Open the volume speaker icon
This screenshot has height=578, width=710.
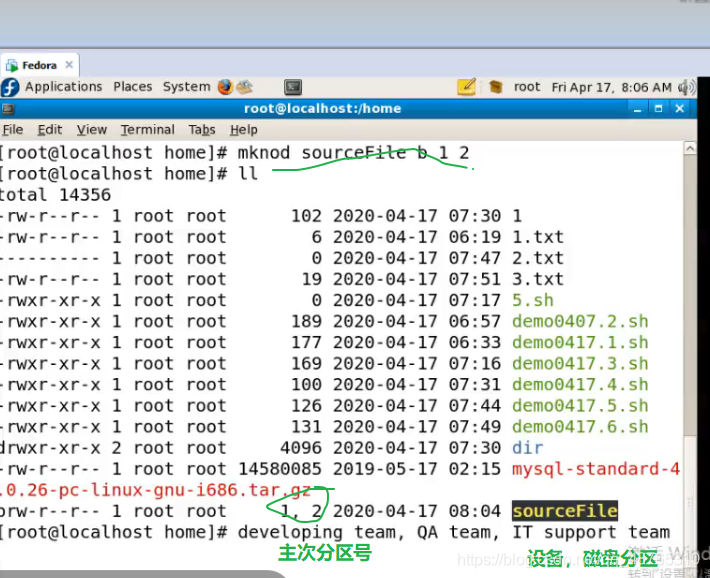(x=686, y=87)
